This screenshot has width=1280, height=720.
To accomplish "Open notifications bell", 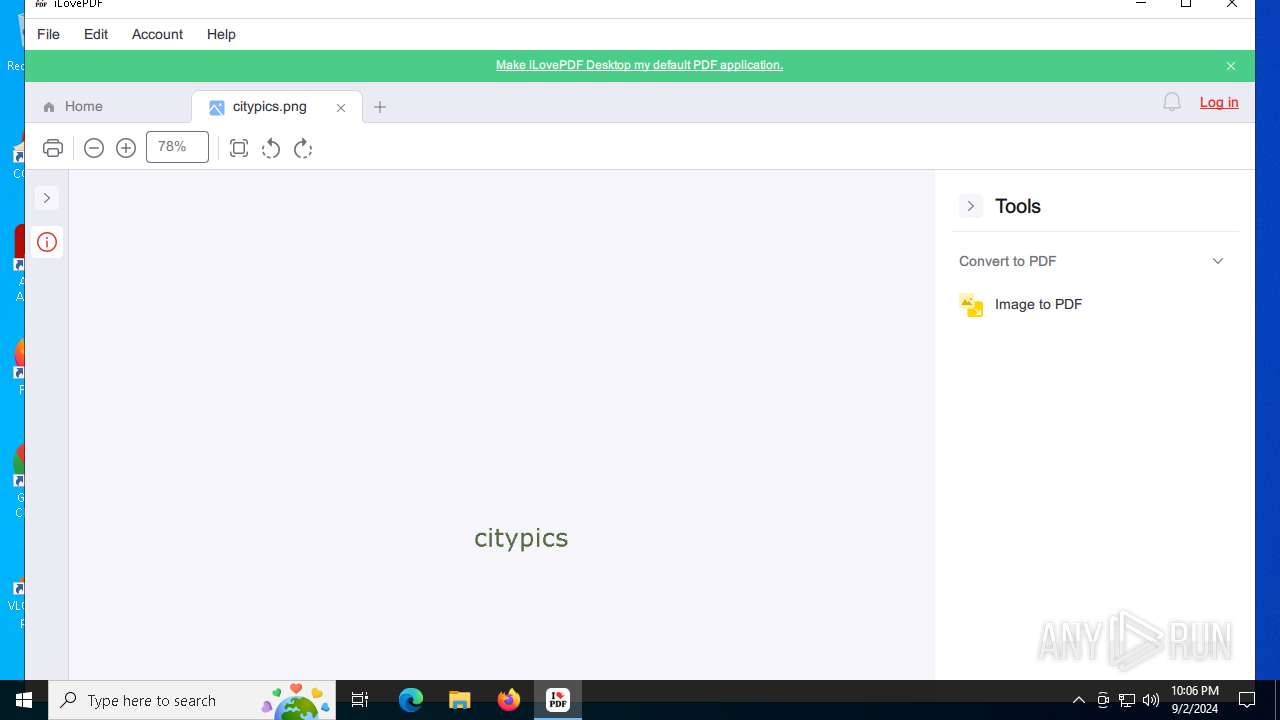I will pyautogui.click(x=1172, y=102).
